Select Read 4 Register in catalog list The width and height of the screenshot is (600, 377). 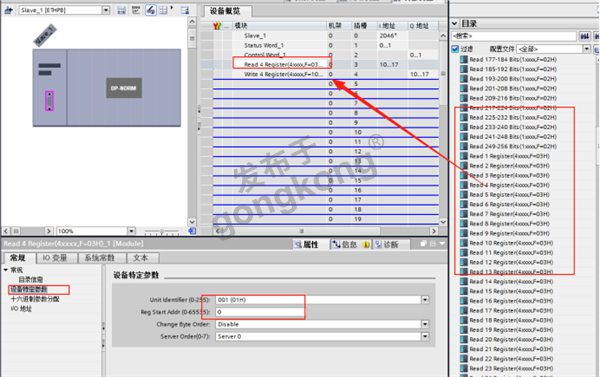click(x=509, y=185)
